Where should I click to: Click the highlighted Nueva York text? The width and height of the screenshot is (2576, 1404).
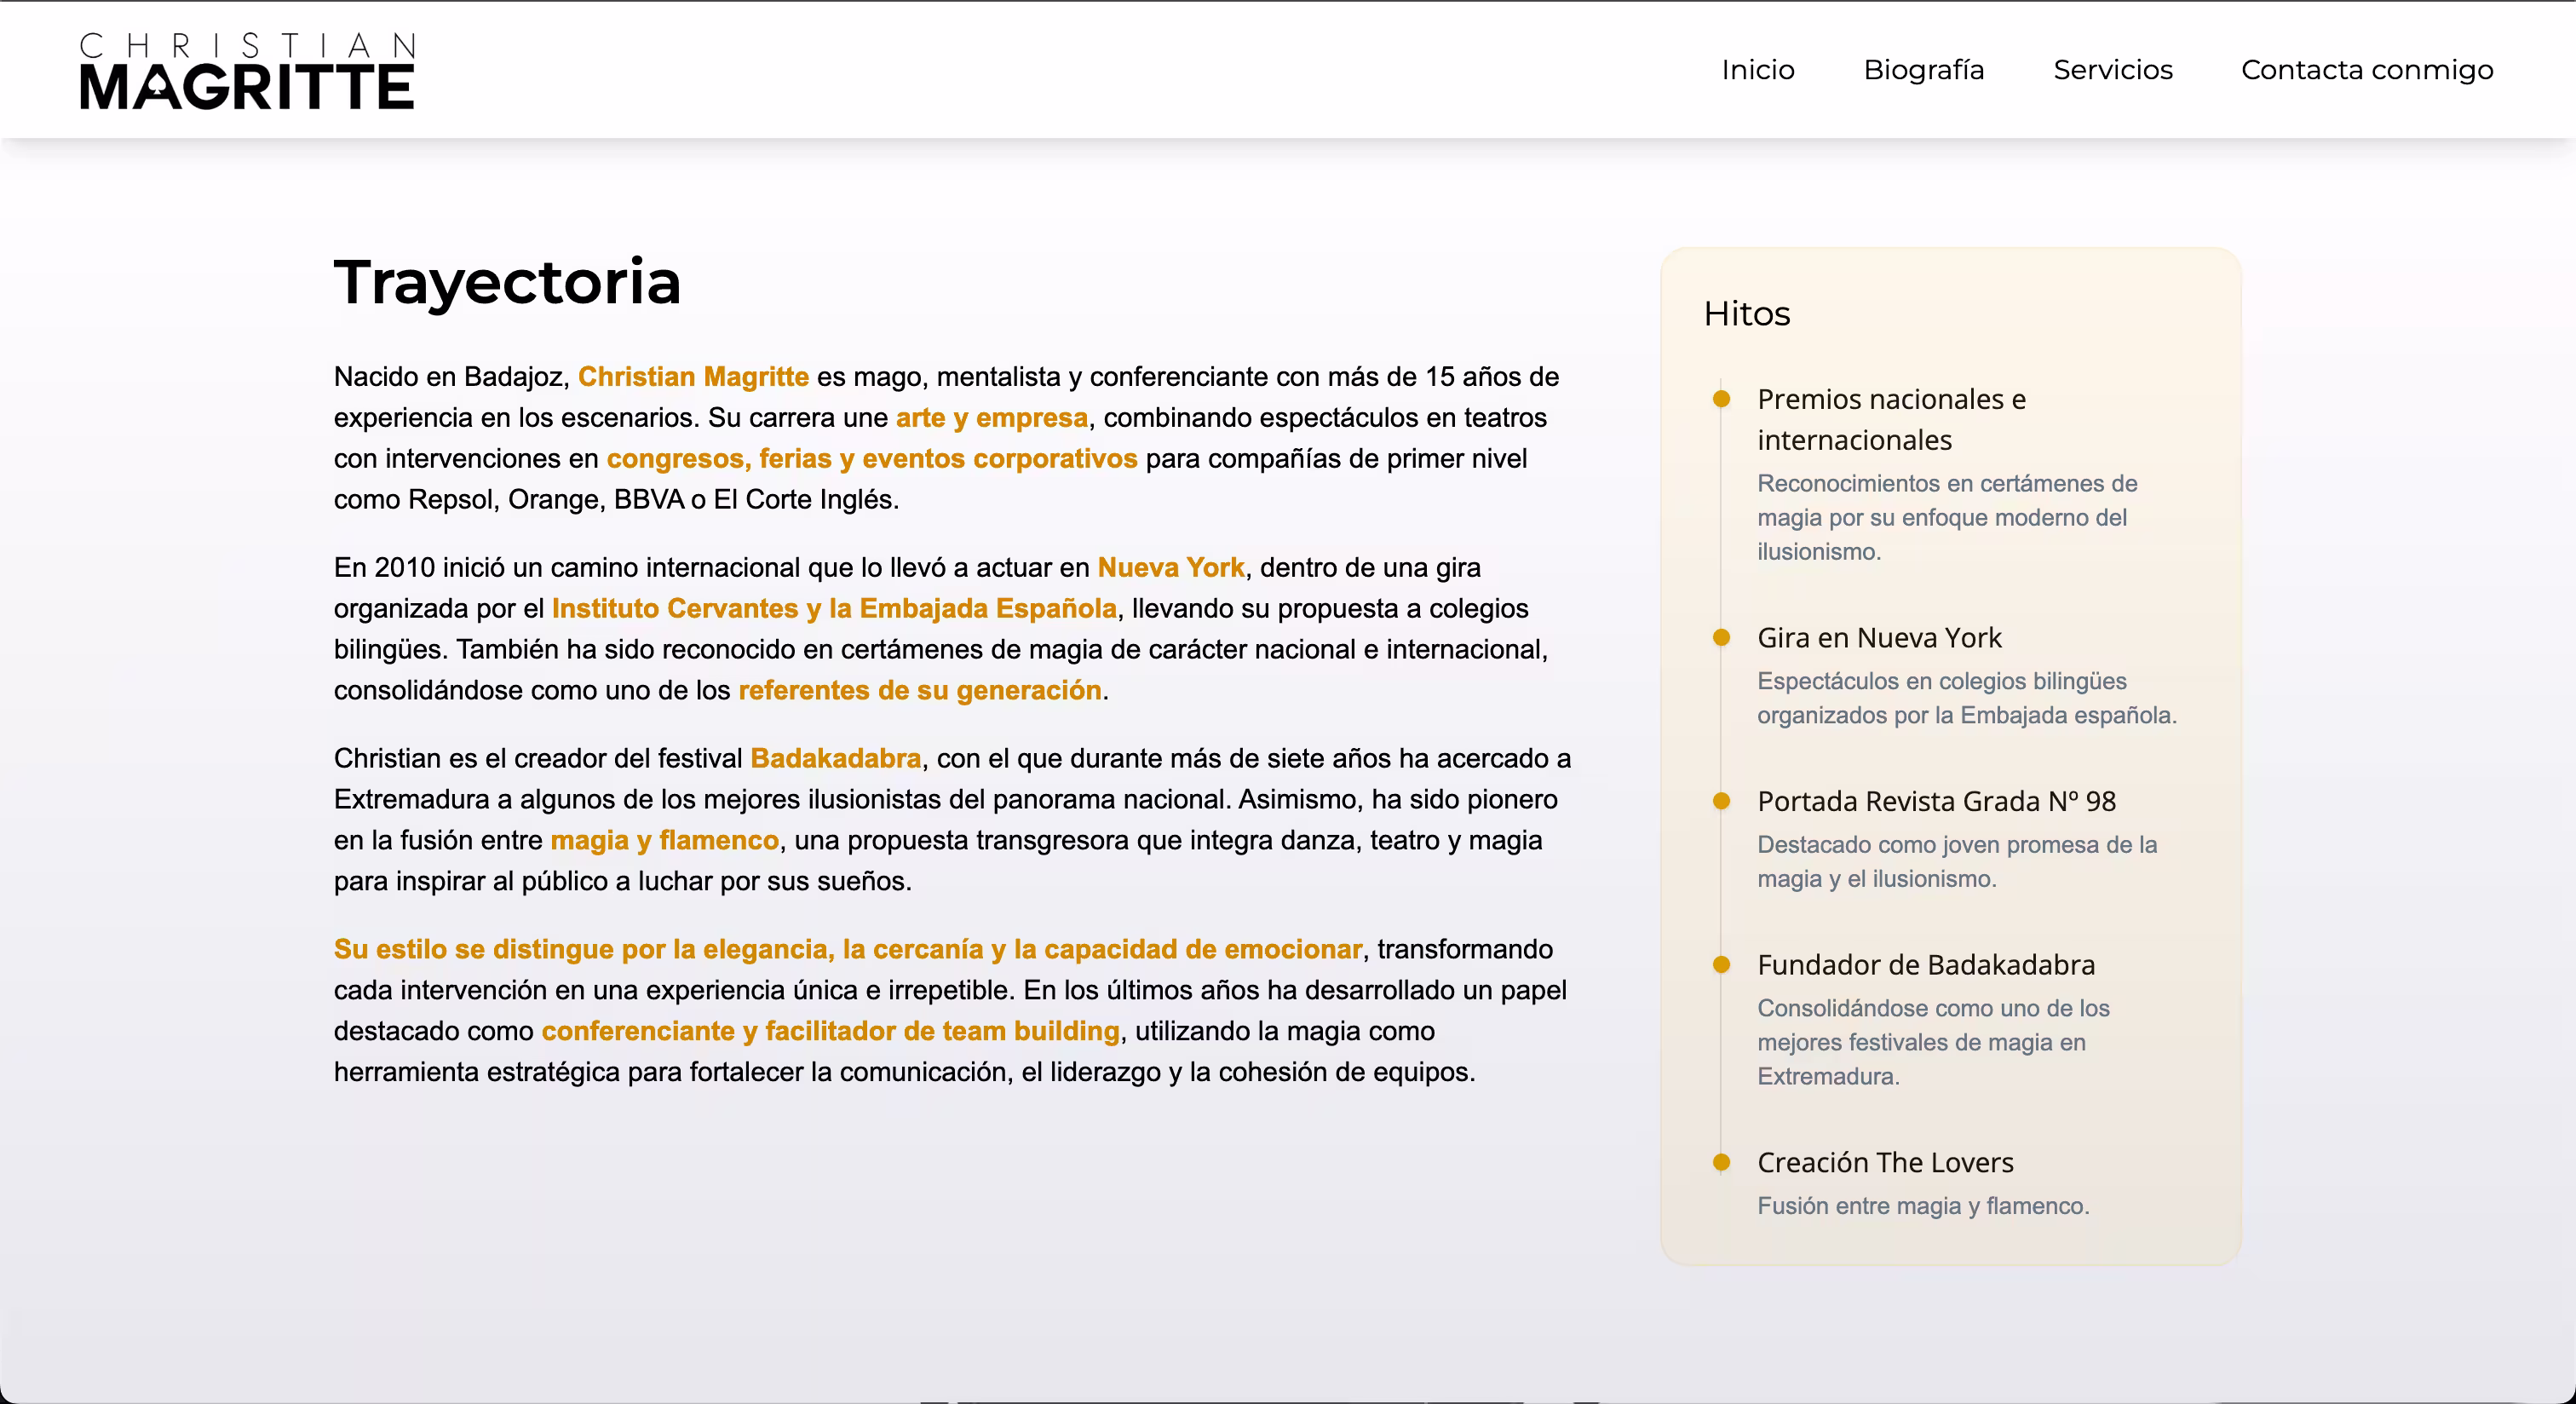[1170, 568]
